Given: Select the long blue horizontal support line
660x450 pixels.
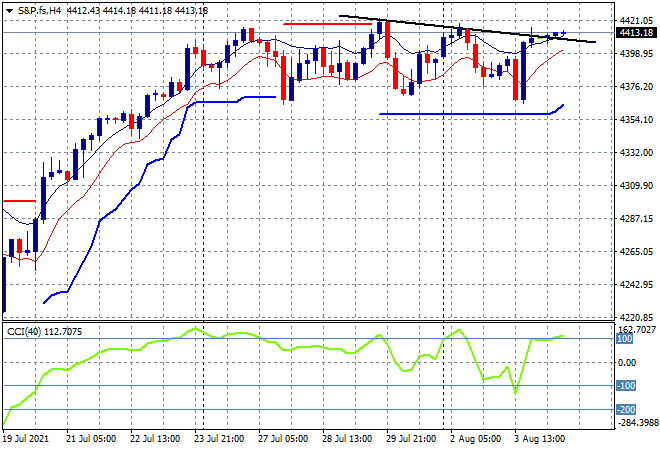Looking at the screenshot, I should coord(463,114).
